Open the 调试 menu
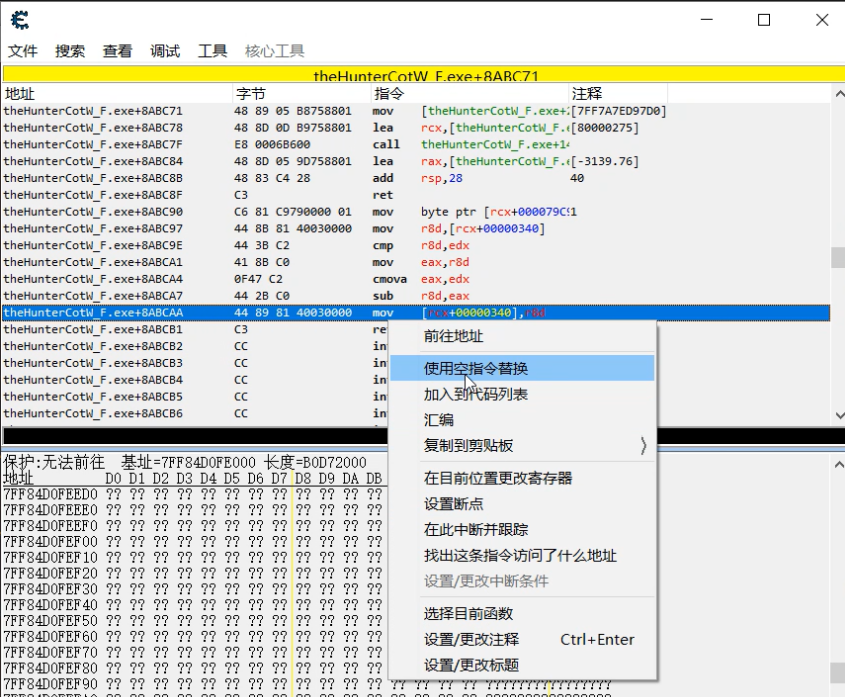Viewport: 845px width, 697px height. pyautogui.click(x=165, y=51)
